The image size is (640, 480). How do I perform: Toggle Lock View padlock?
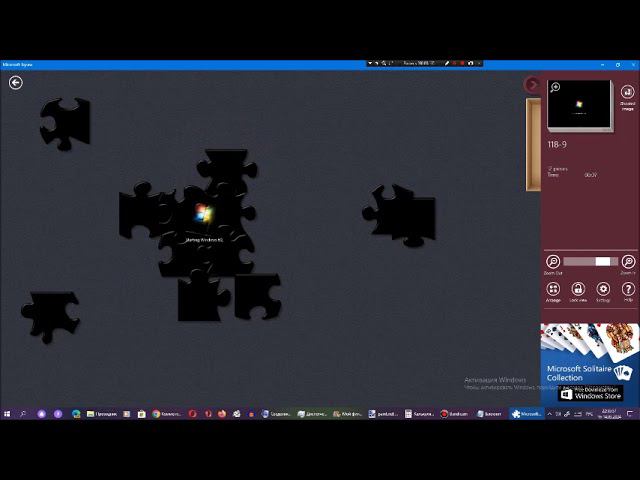[x=578, y=289]
